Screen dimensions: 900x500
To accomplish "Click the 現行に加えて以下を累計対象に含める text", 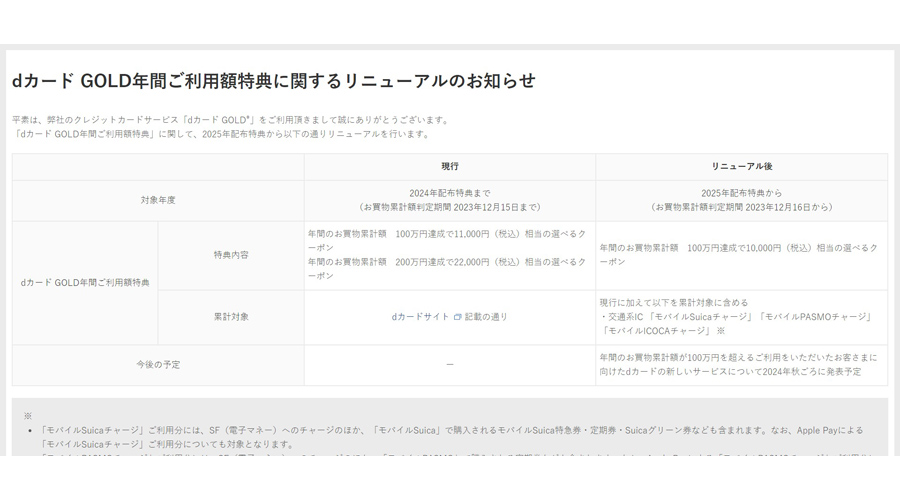I will pos(674,303).
